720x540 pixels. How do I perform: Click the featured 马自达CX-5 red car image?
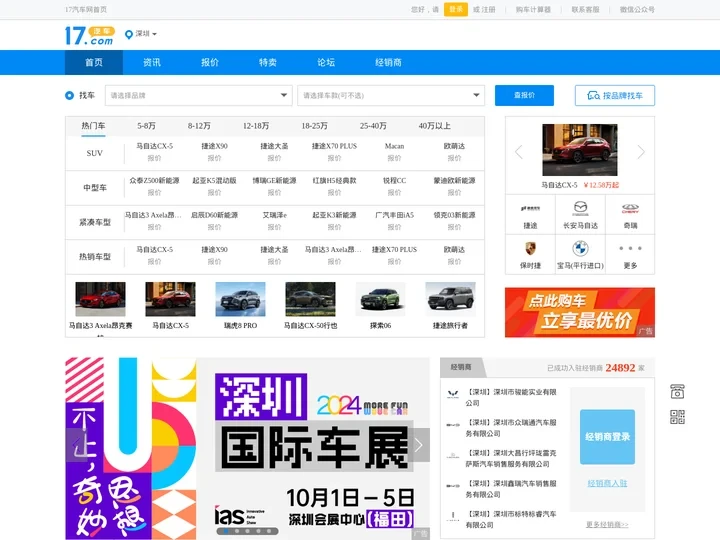(579, 150)
